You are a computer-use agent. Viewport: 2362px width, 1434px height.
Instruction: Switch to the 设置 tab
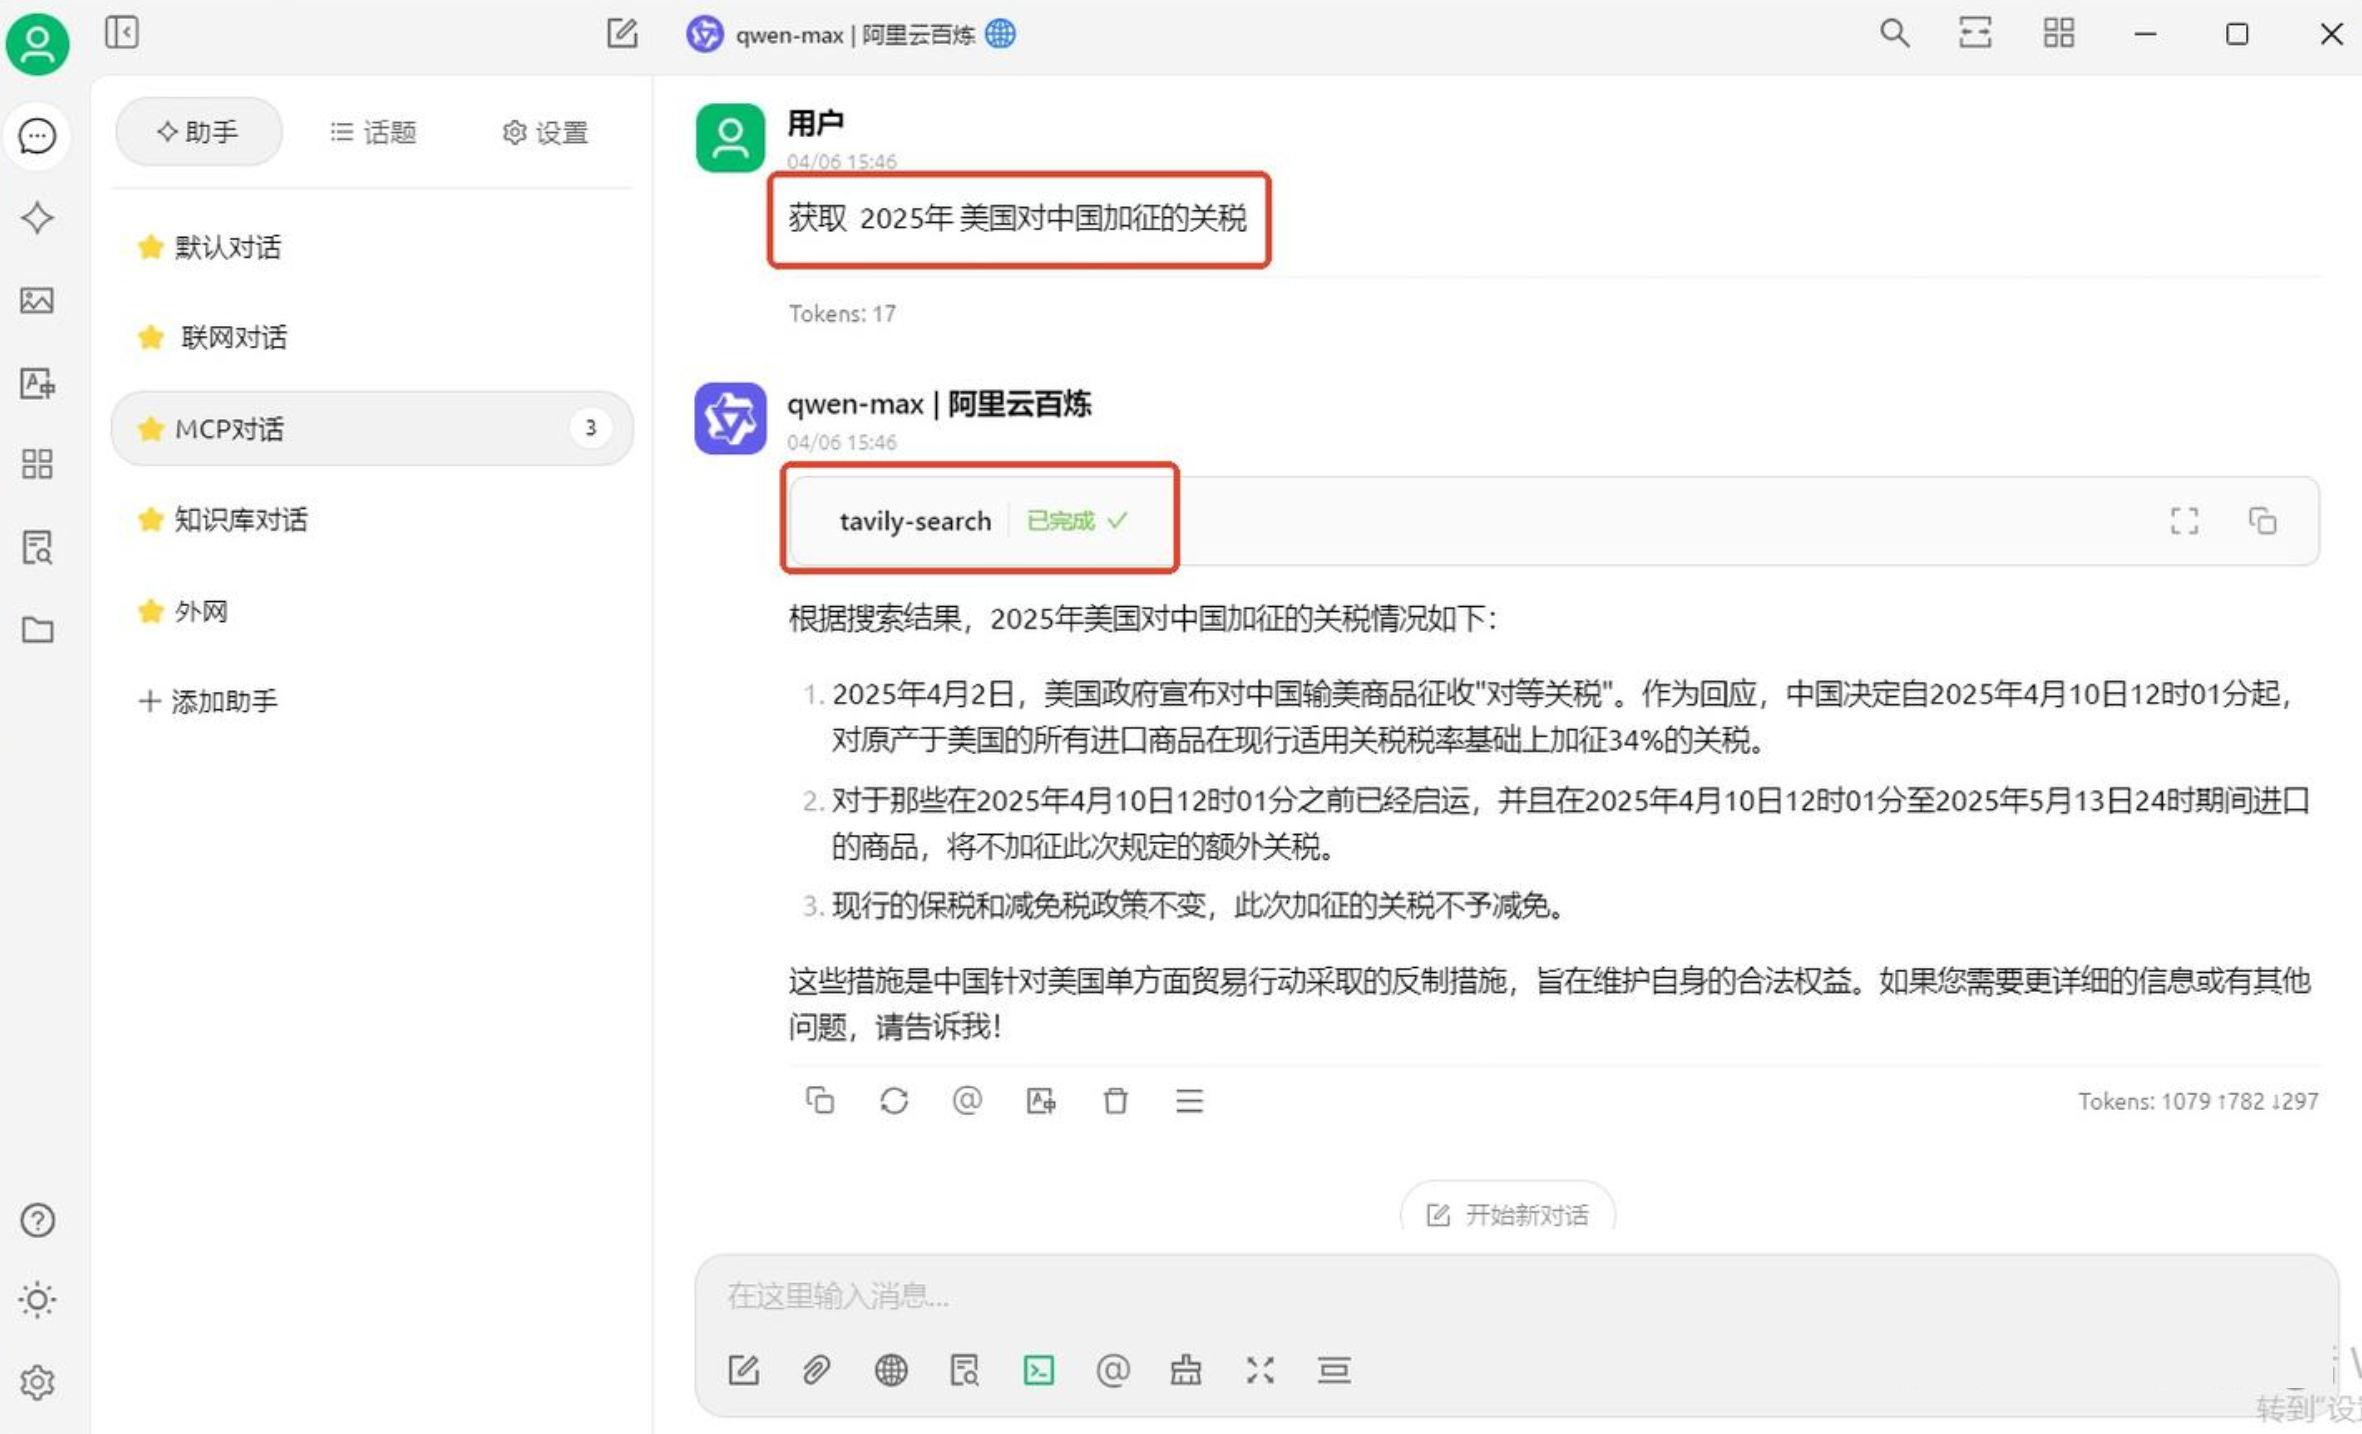545,132
